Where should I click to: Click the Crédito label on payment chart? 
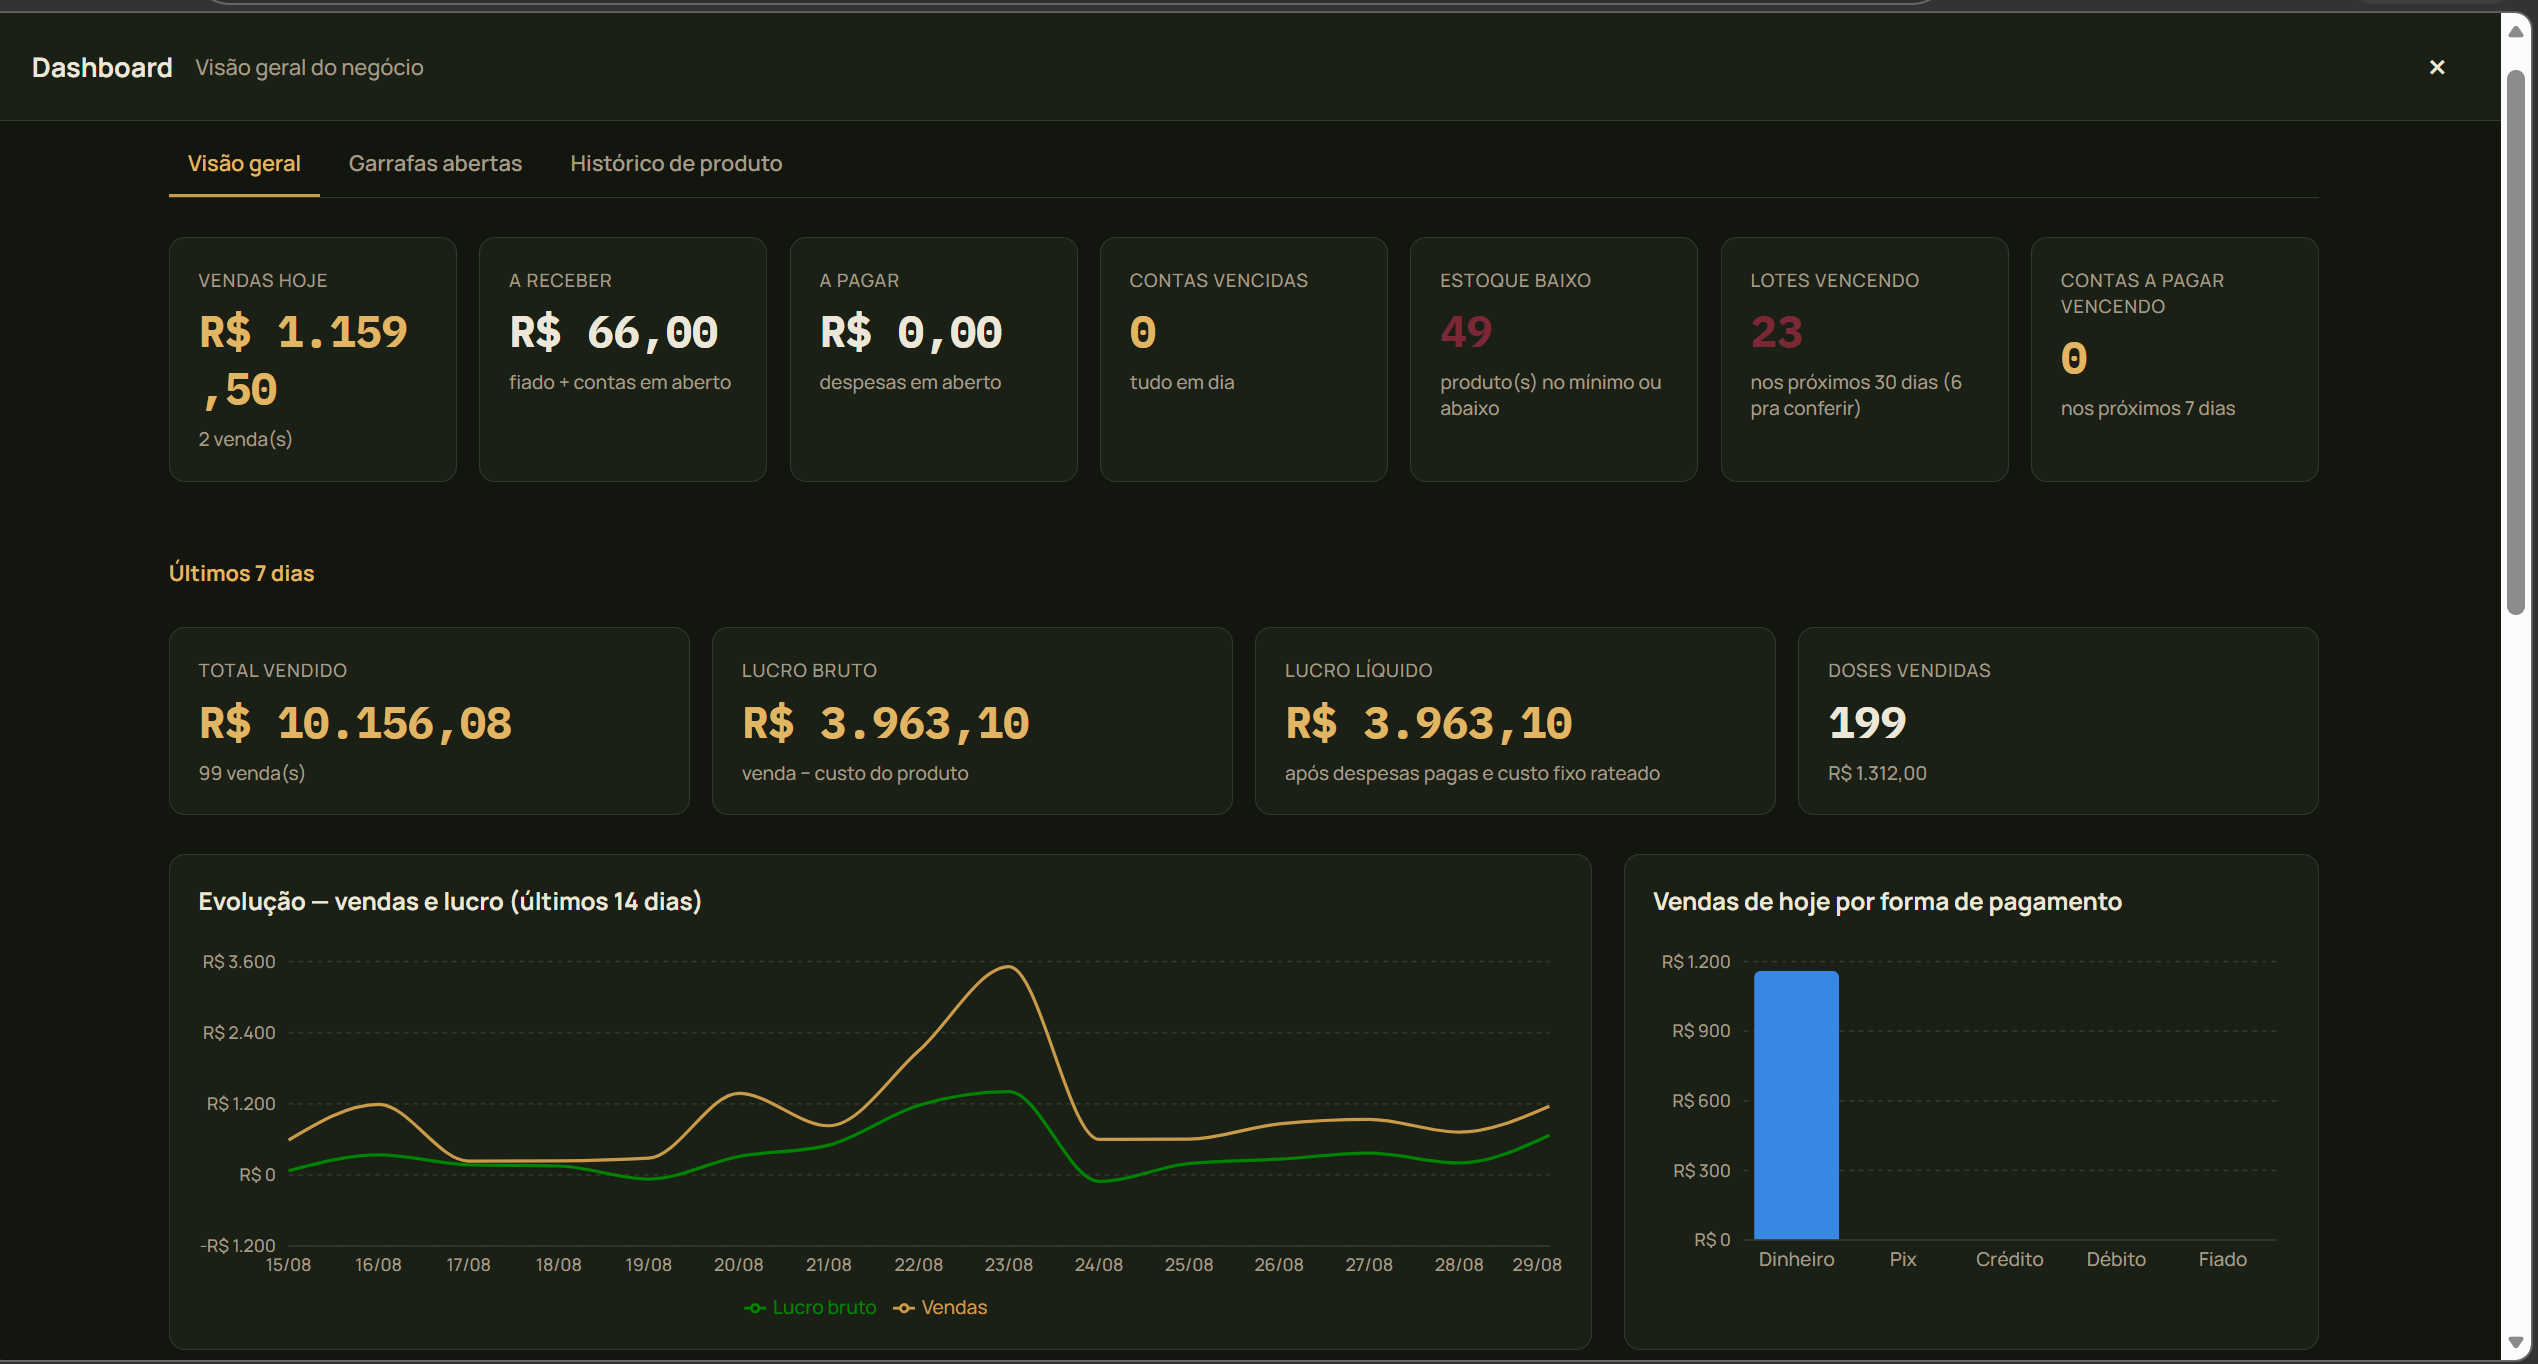click(2009, 1260)
